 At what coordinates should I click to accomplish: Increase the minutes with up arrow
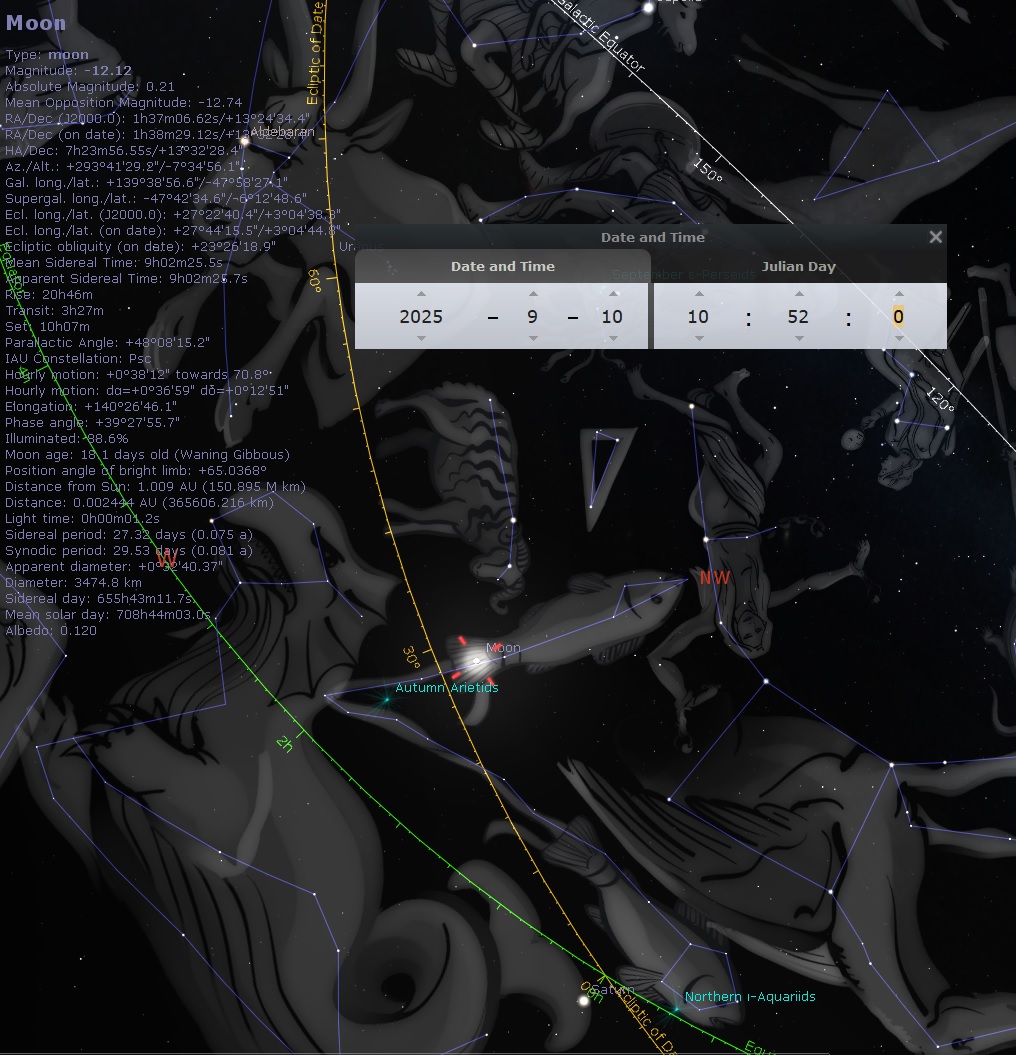click(x=799, y=294)
